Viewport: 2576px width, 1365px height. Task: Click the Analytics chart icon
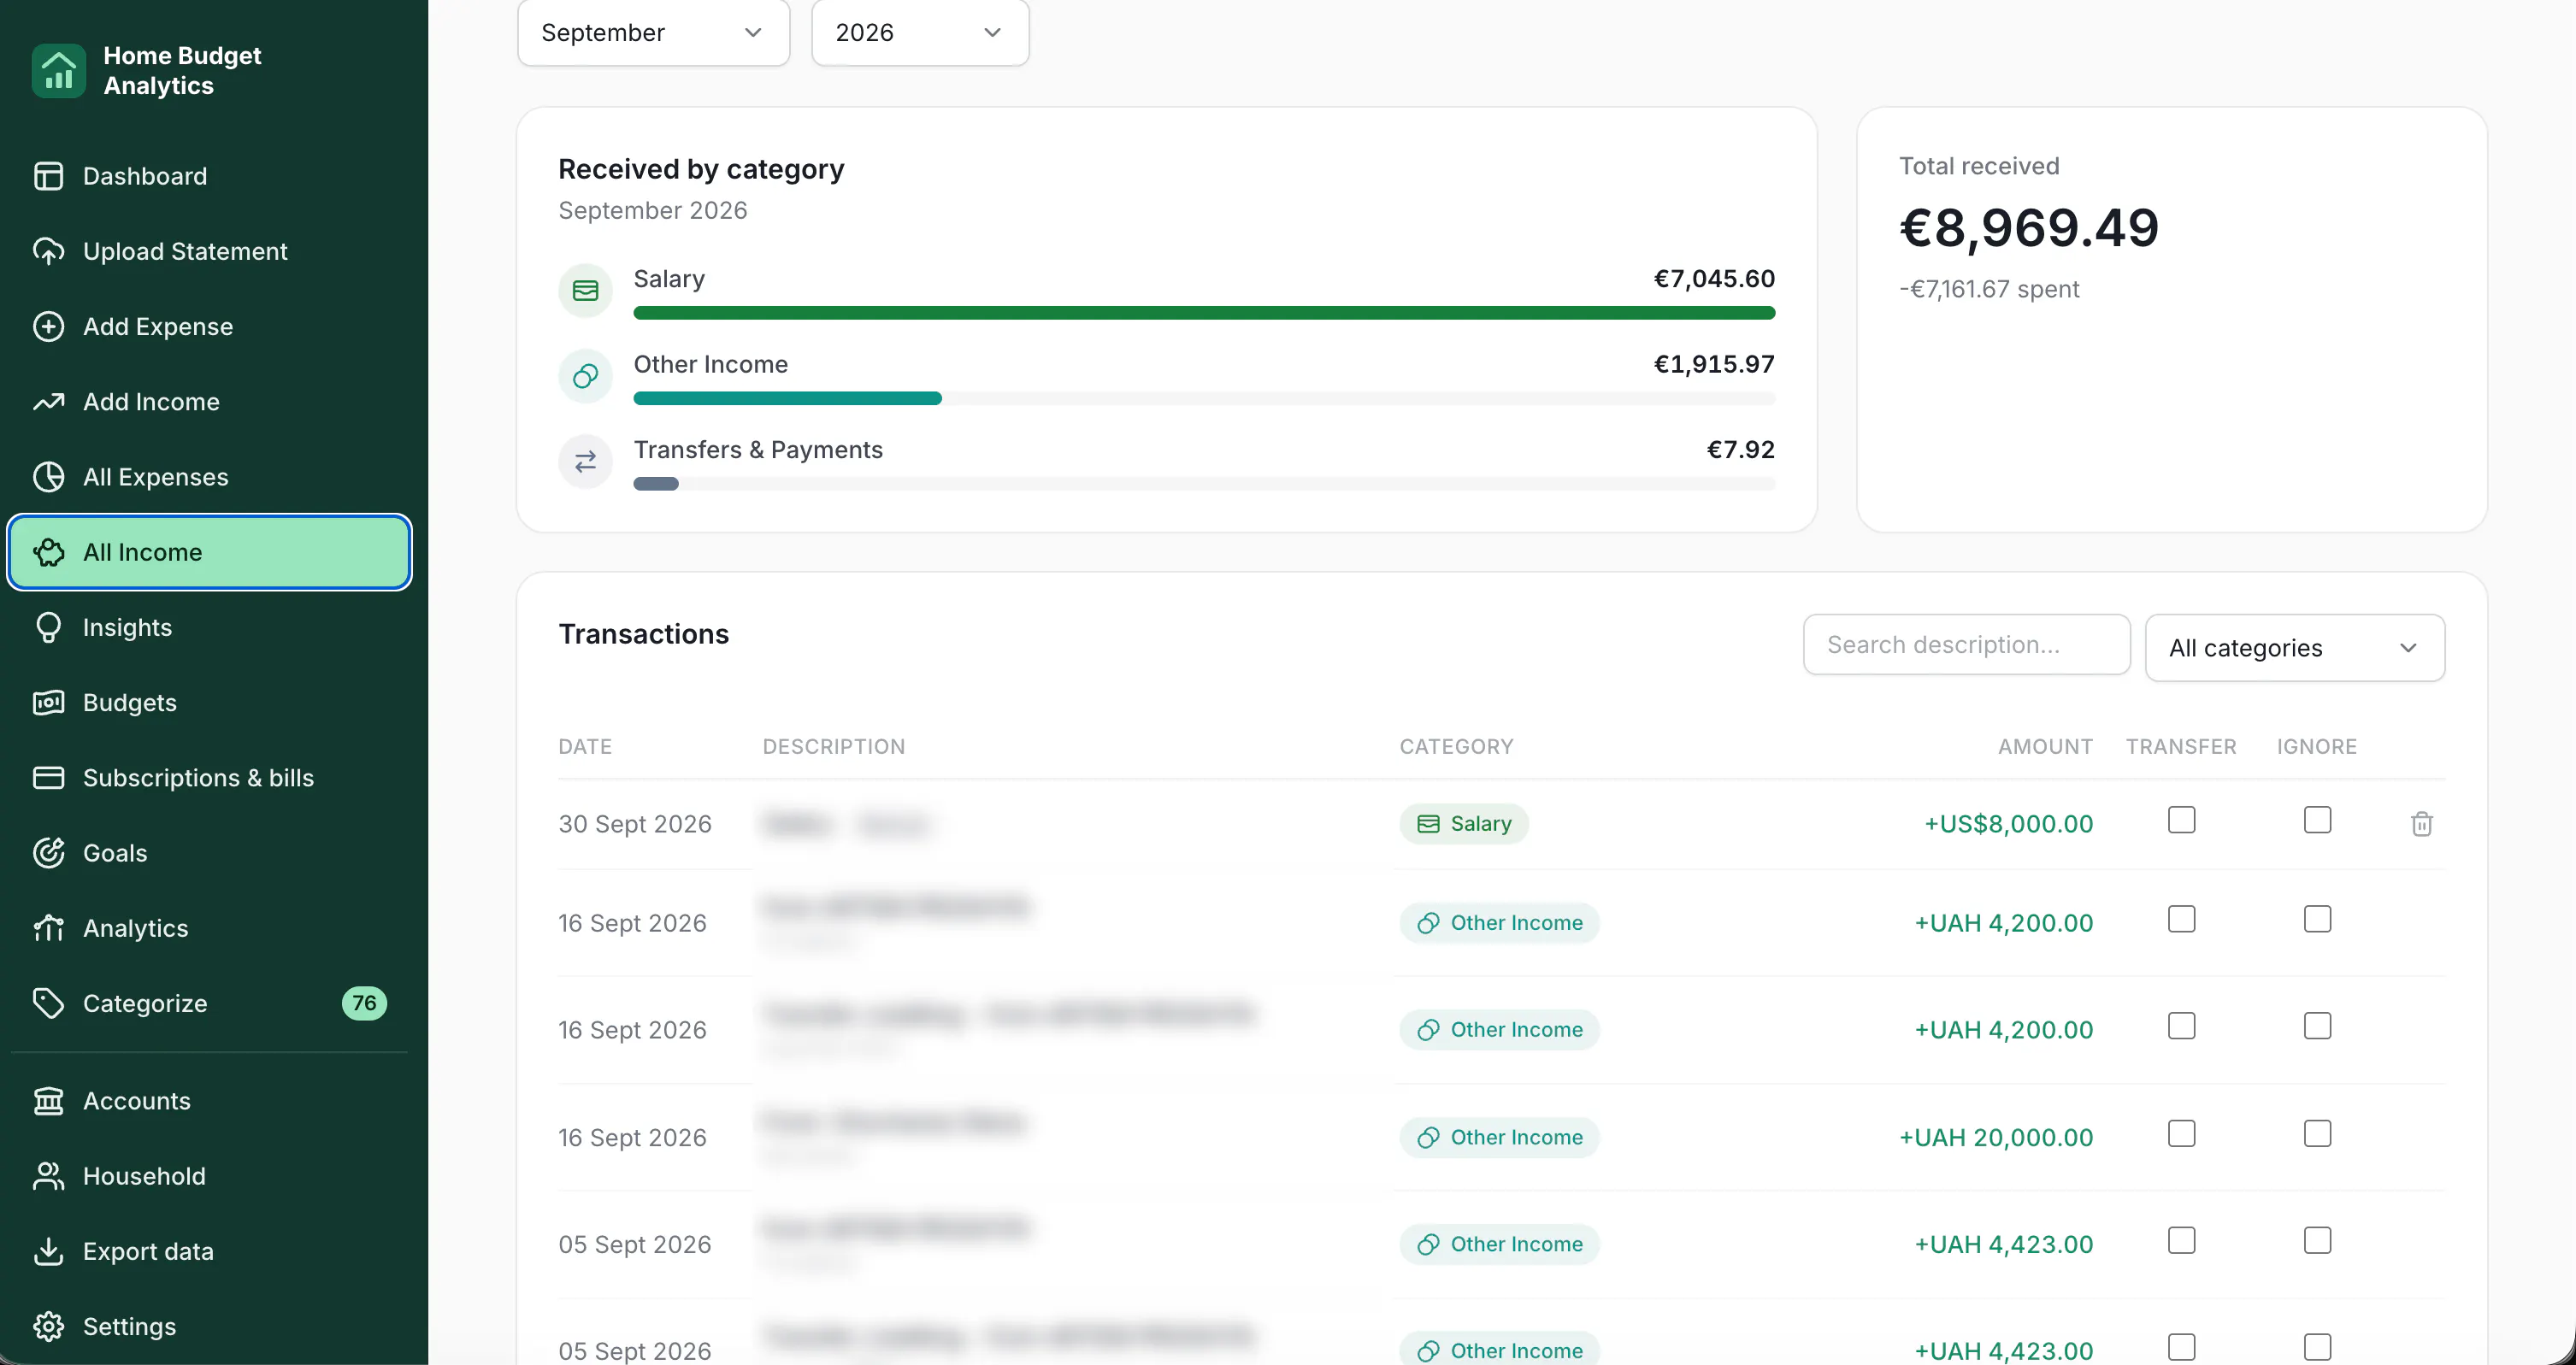(x=48, y=928)
